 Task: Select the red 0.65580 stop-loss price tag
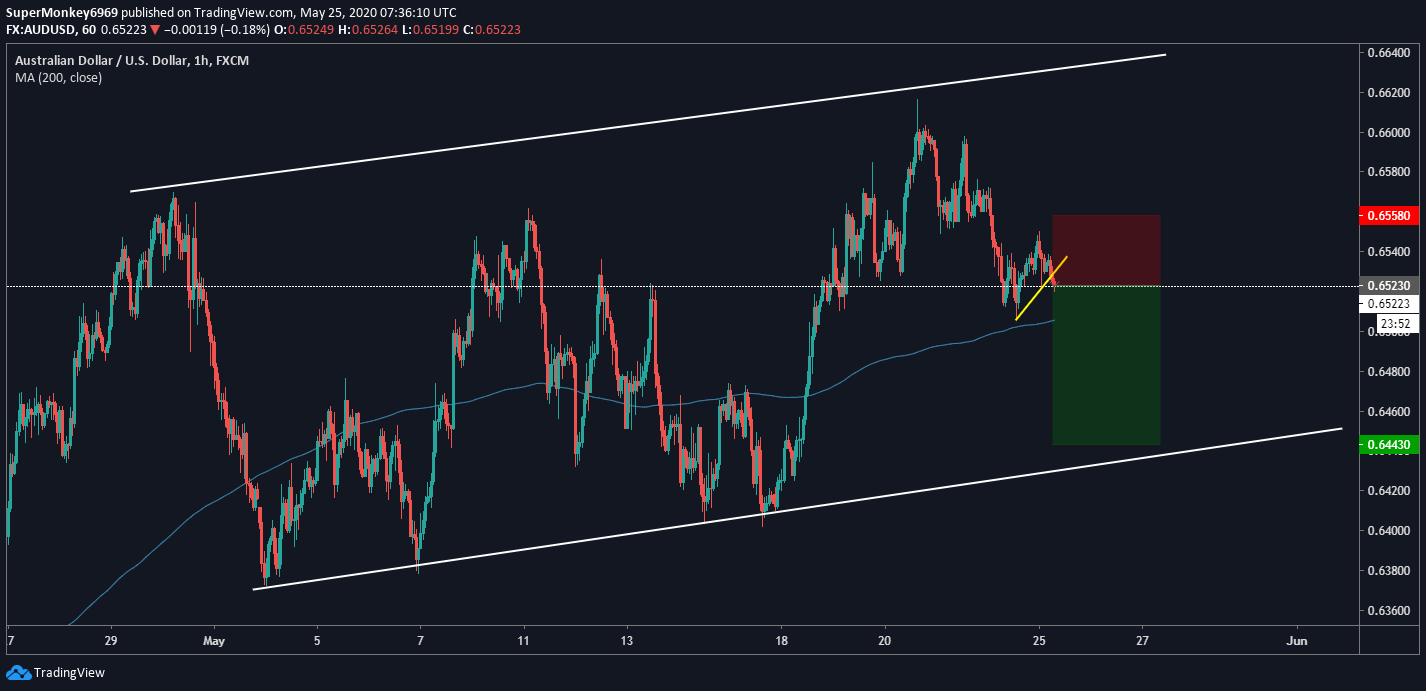click(1388, 215)
